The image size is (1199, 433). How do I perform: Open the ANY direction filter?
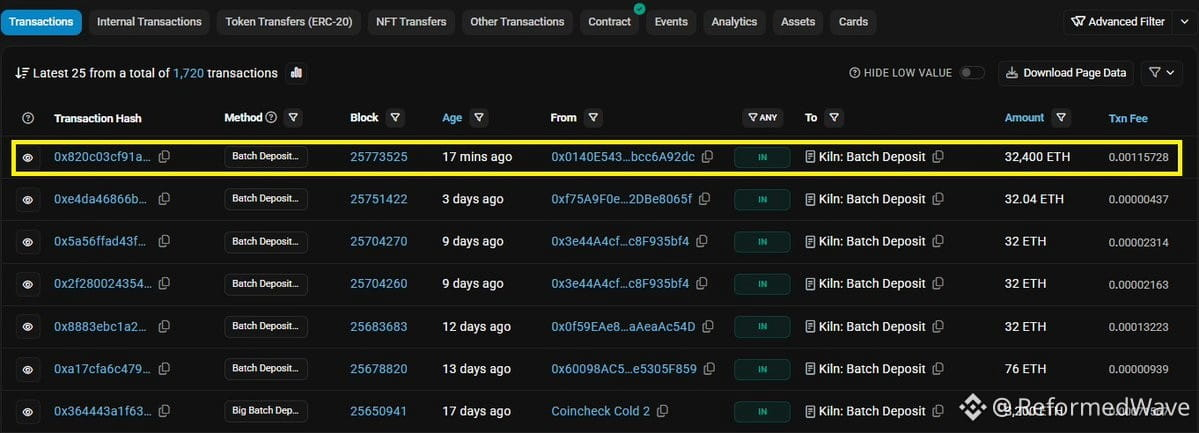coord(762,118)
